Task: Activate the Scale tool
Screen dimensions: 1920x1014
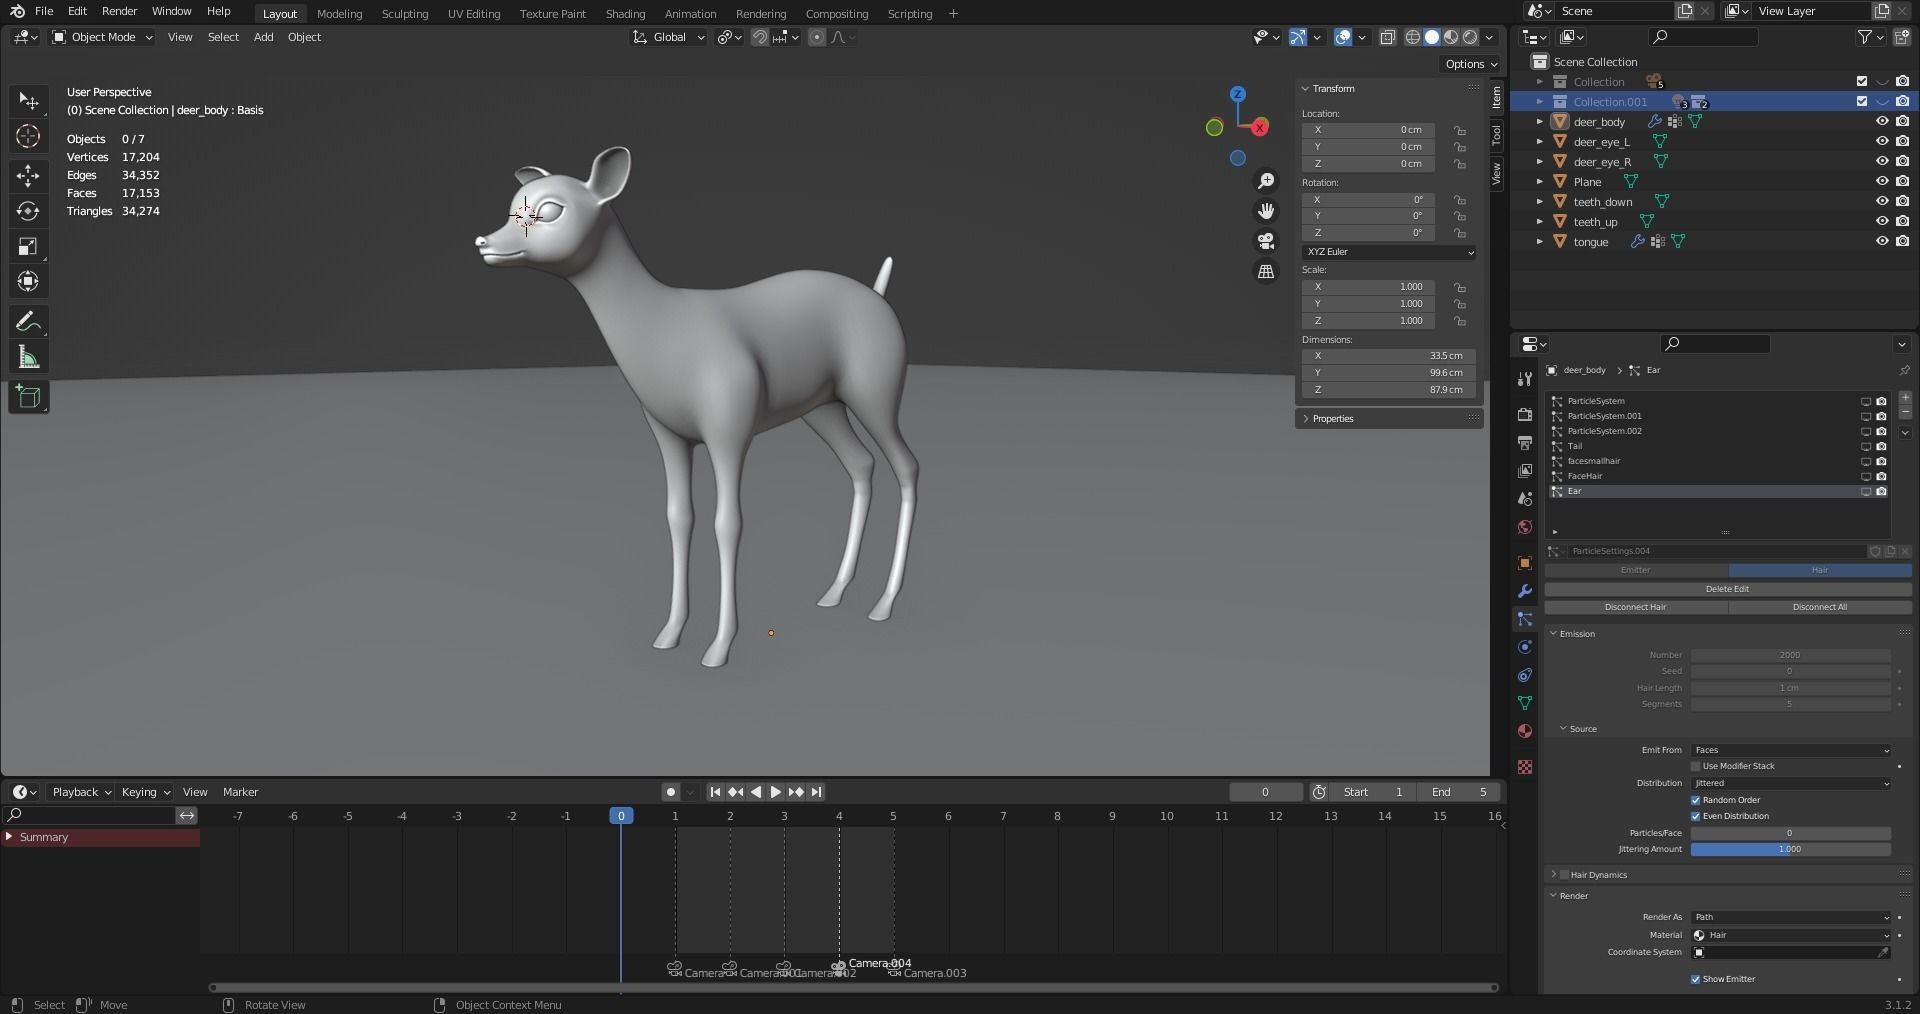Action: pyautogui.click(x=28, y=247)
